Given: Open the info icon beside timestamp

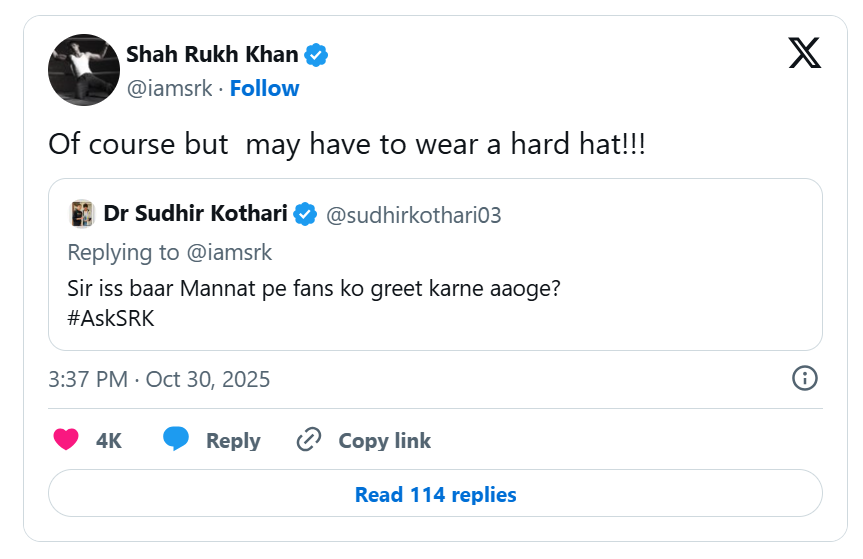Looking at the screenshot, I should point(805,378).
